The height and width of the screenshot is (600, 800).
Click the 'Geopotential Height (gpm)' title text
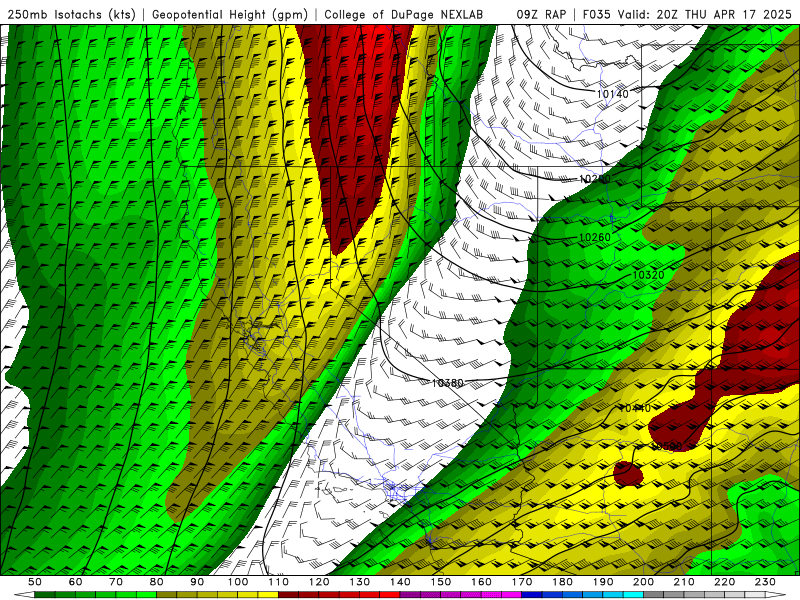pos(230,15)
